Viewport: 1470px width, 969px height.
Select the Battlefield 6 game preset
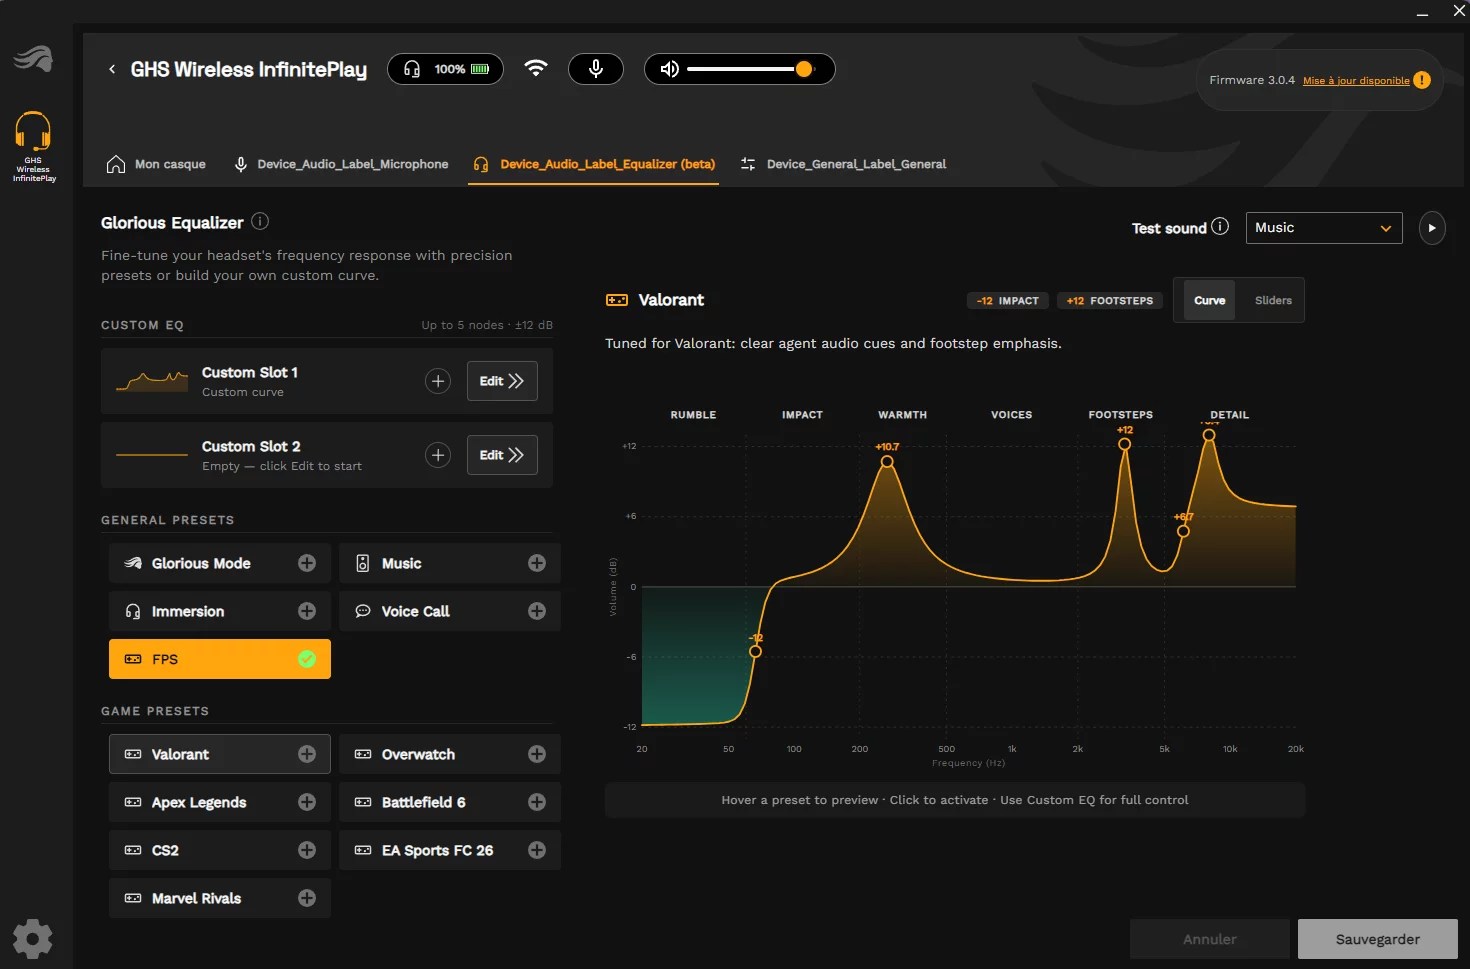click(x=449, y=802)
